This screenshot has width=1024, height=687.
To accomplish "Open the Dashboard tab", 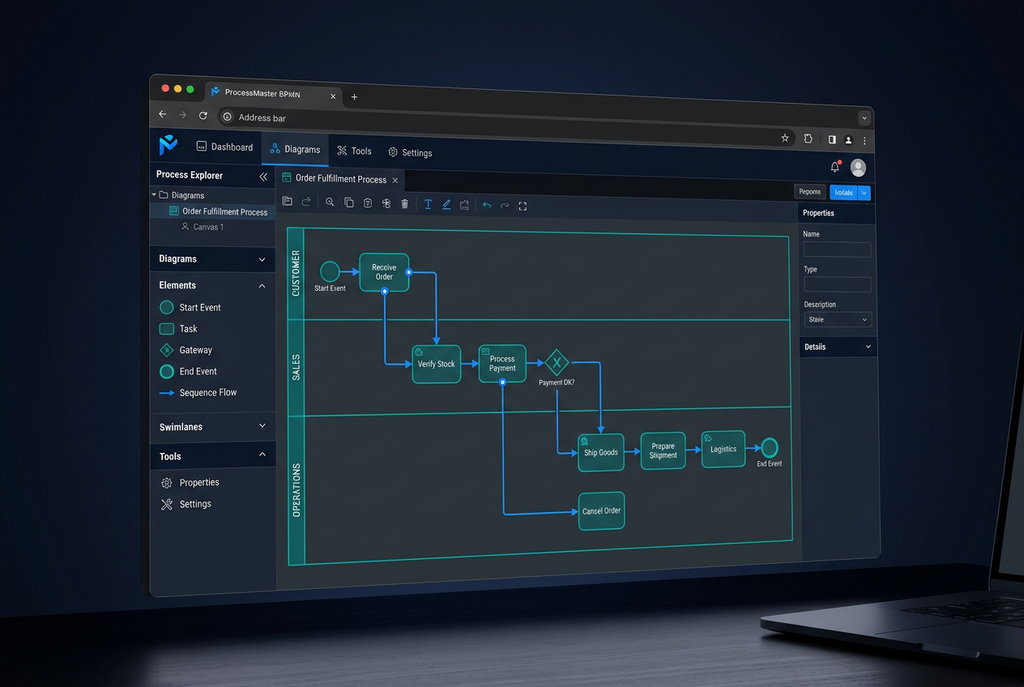I will coord(225,147).
